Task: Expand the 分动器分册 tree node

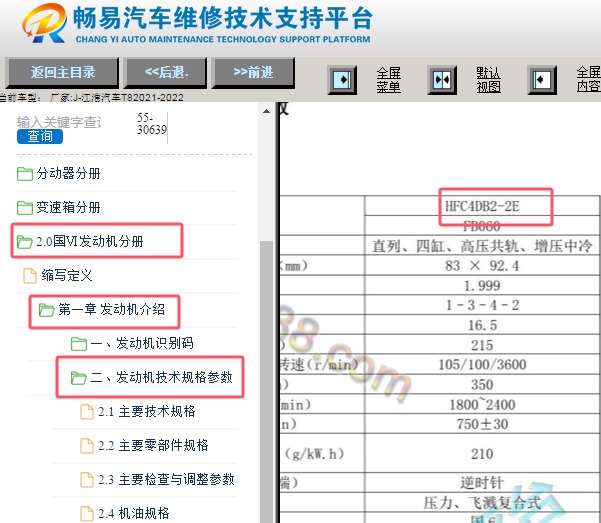Action: click(68, 174)
